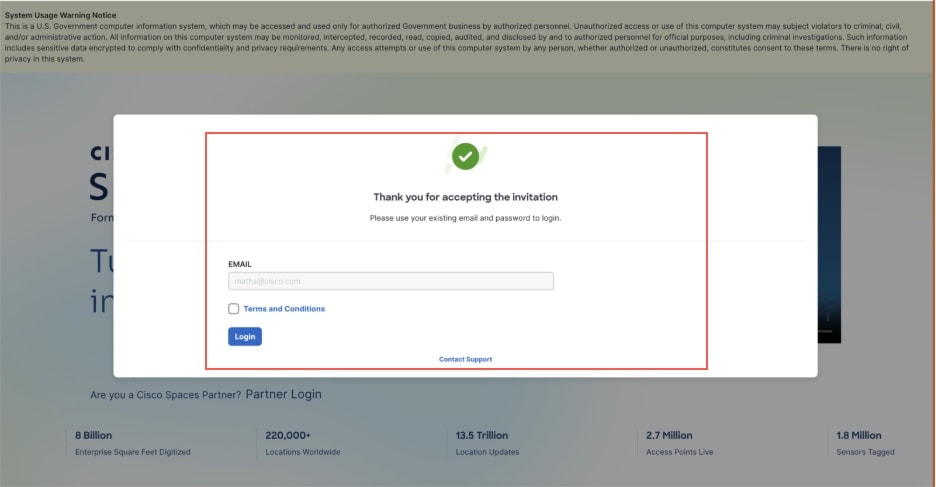936x487 pixels.
Task: Click the dark banner image behind dialog
Action: (x=829, y=240)
